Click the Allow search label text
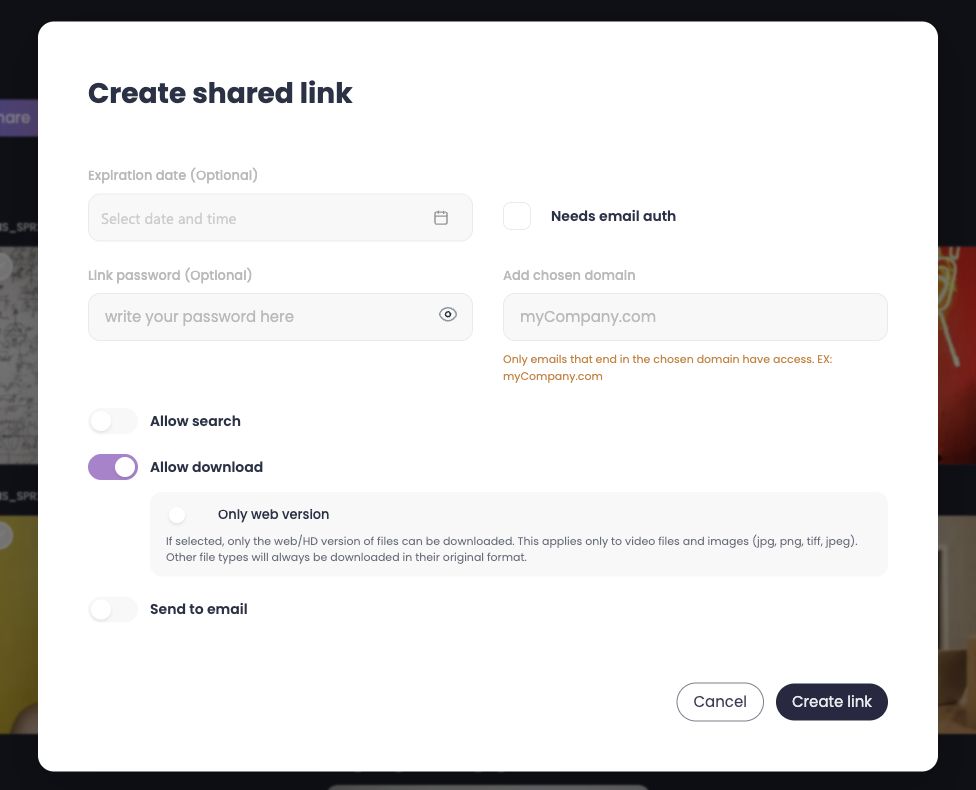 pyautogui.click(x=195, y=421)
